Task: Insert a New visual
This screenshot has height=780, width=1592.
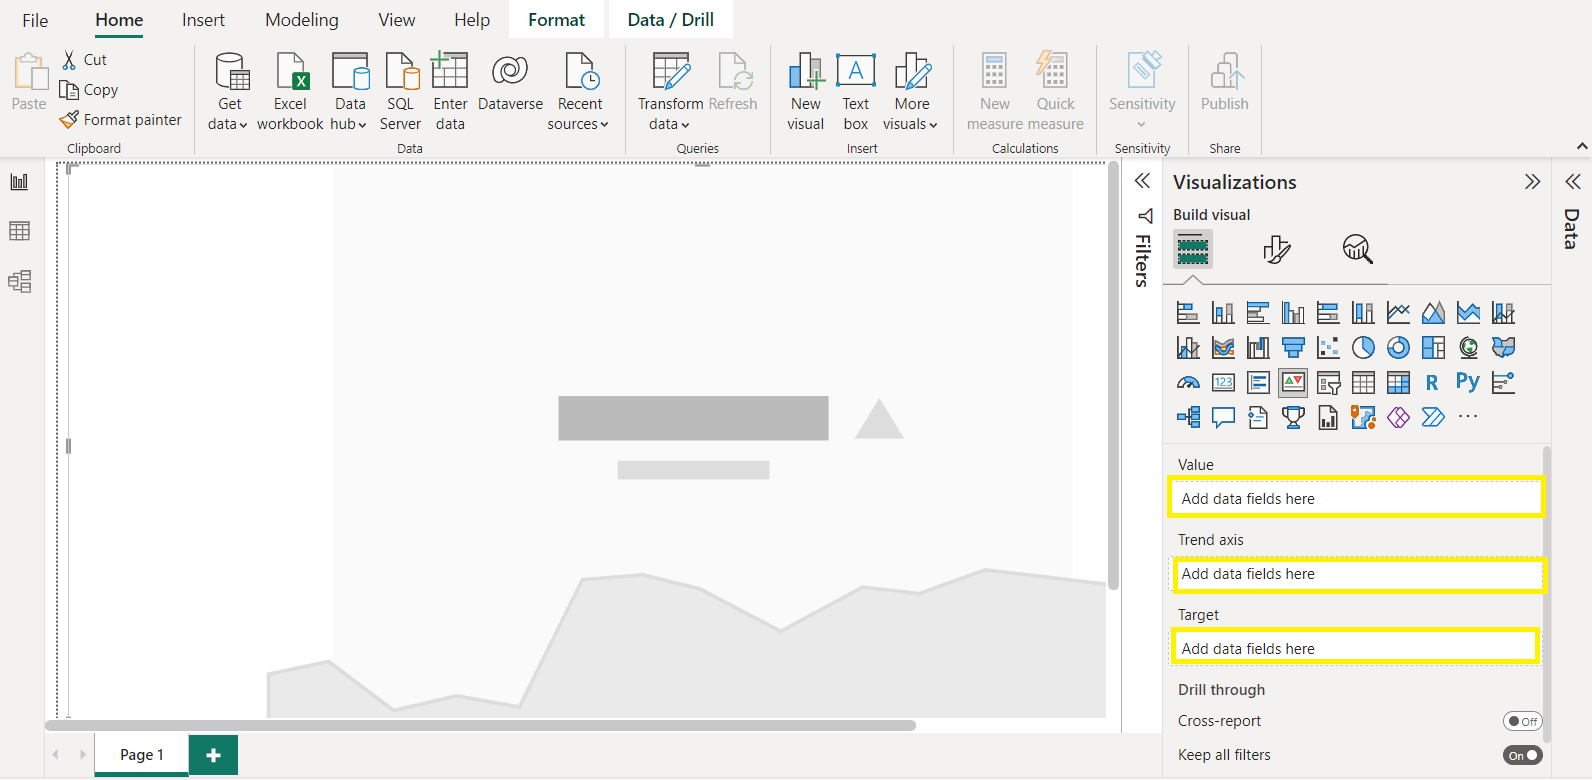Action: pos(805,92)
